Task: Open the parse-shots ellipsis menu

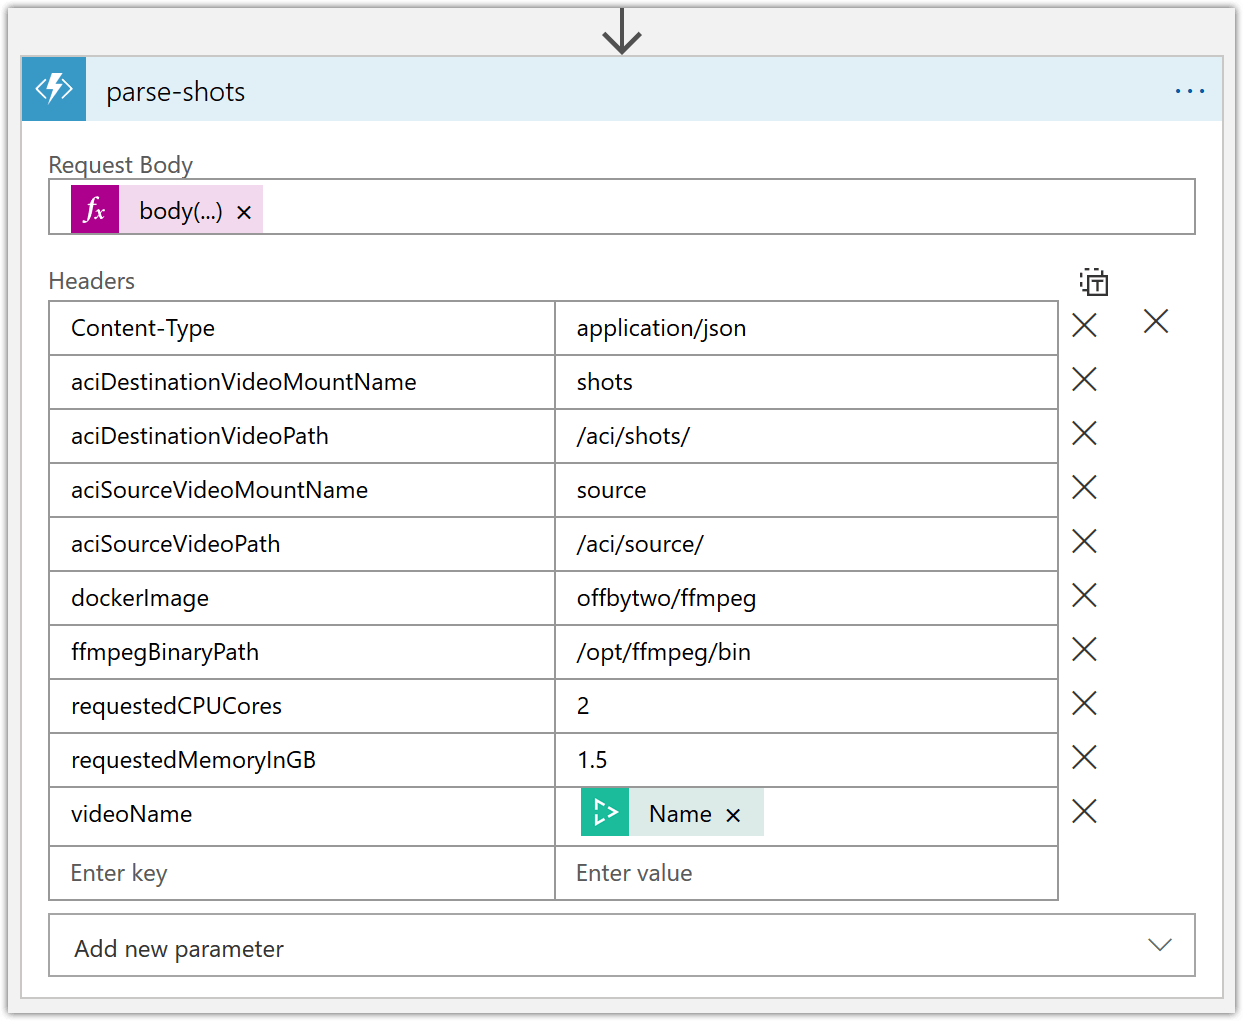Action: click(x=1189, y=90)
